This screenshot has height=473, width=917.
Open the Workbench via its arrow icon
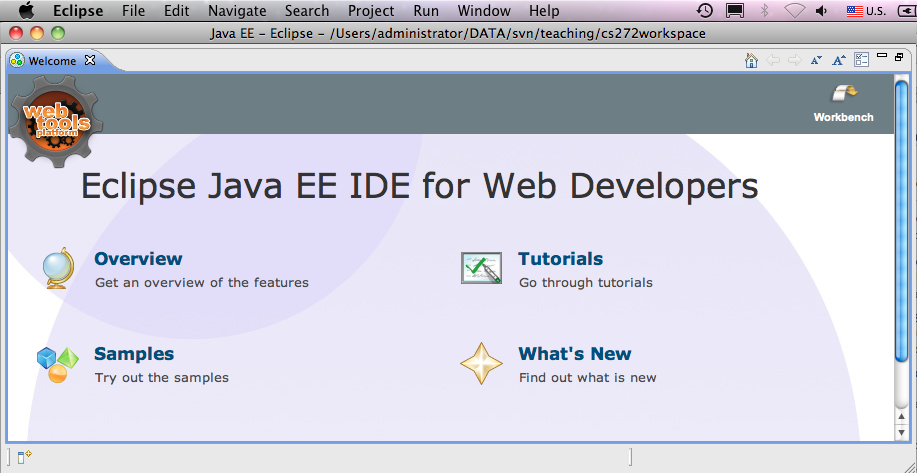[x=844, y=94]
